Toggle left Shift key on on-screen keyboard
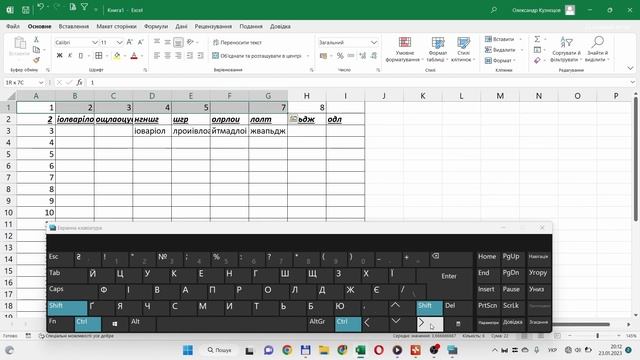Image resolution: width=640 pixels, height=360 pixels. pyautogui.click(x=67, y=307)
